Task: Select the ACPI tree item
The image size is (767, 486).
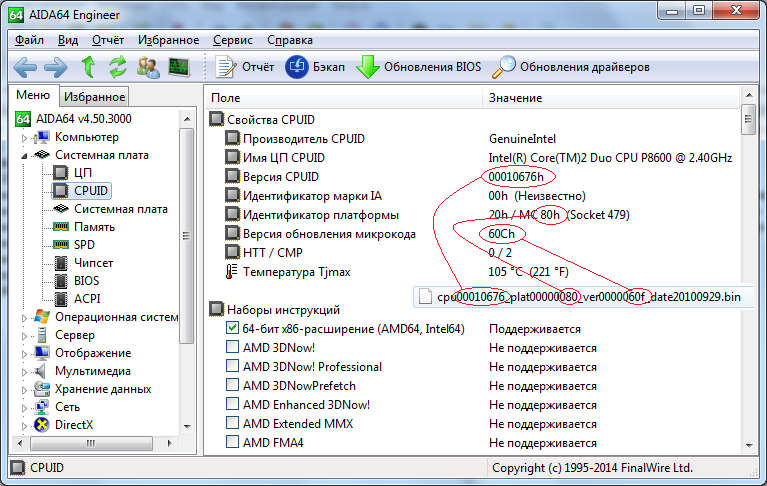Action: coord(87,298)
